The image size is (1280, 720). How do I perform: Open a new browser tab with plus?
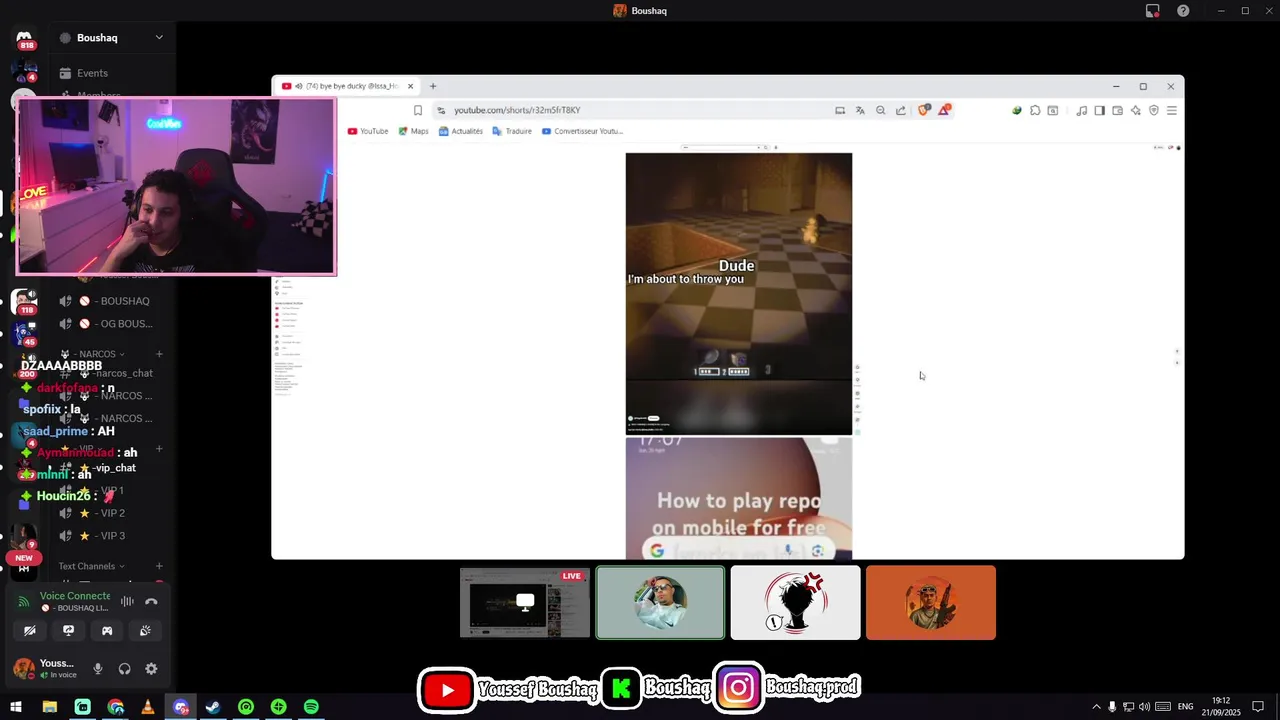click(433, 86)
